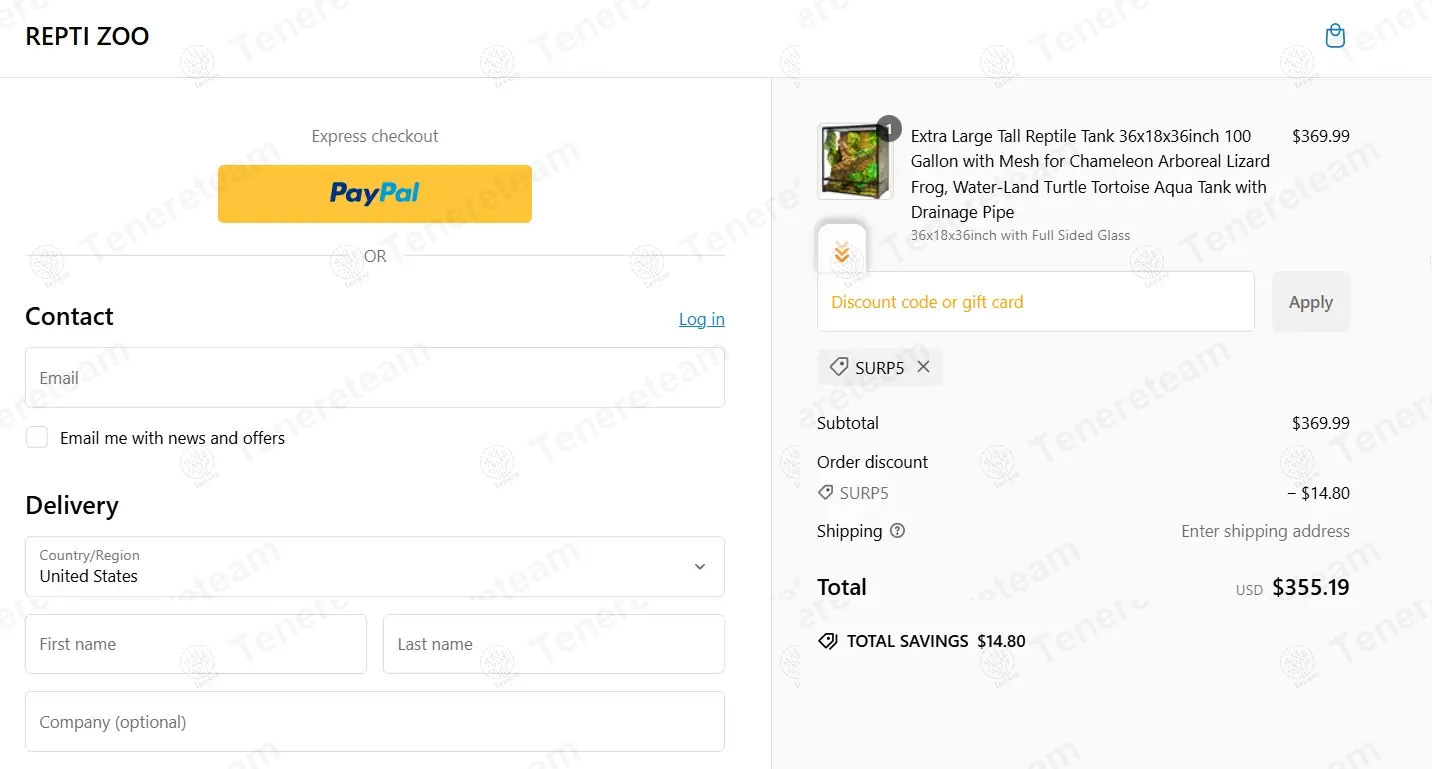Viewport: 1432px width, 769px height.
Task: Click the order discount SURP5 tag icon
Action: tap(826, 493)
